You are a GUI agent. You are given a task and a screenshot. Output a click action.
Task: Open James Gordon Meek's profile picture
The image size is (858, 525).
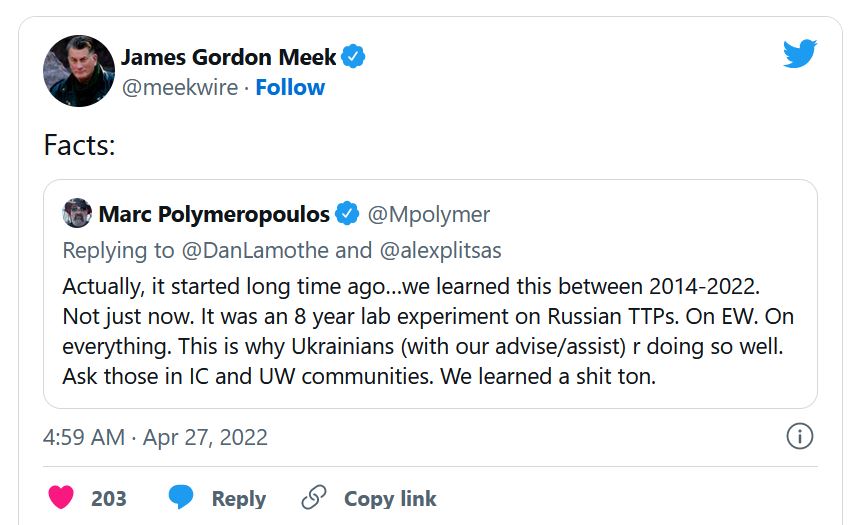tap(78, 71)
